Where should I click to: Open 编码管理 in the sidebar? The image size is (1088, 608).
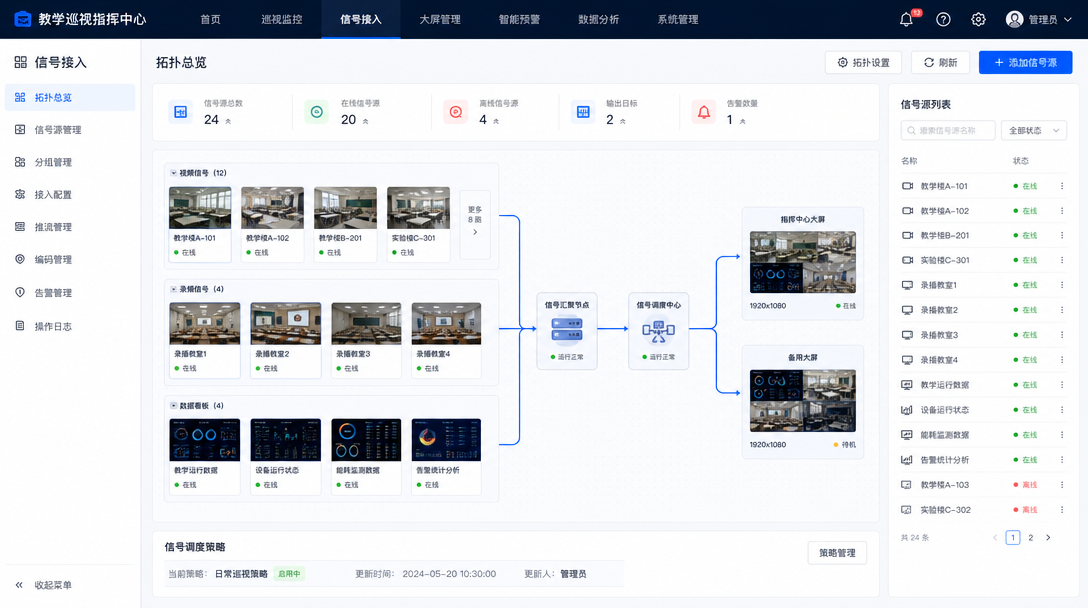click(x=70, y=260)
